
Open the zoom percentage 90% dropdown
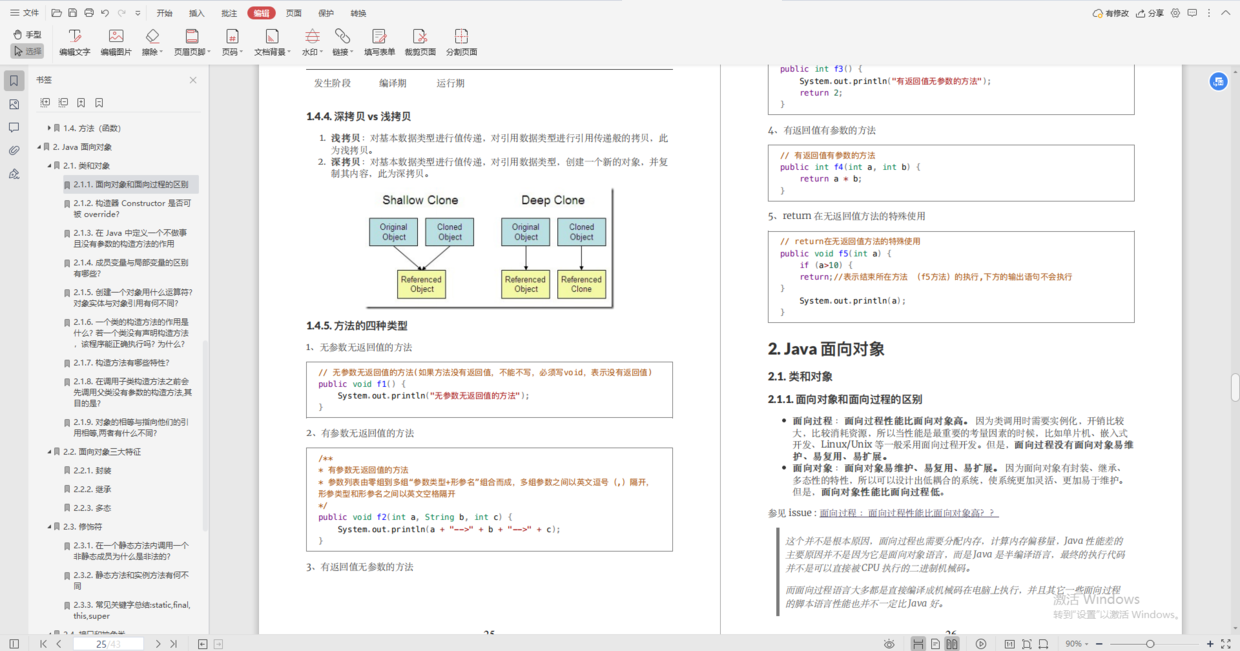click(1077, 644)
